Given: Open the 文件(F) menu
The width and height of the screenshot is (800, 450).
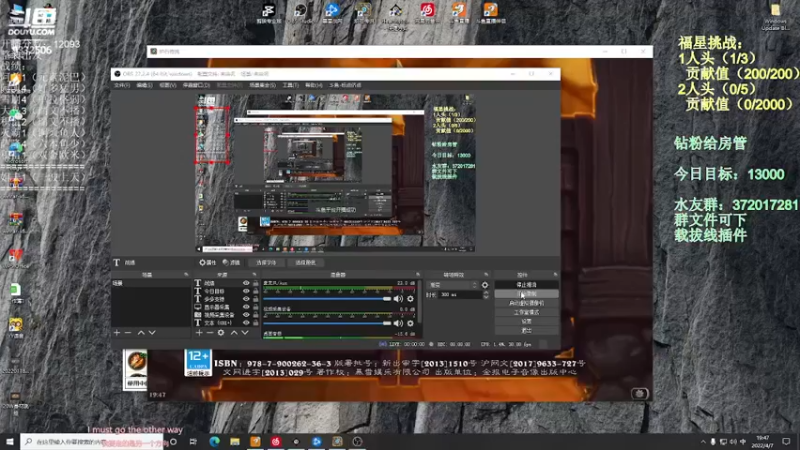Looking at the screenshot, I should pyautogui.click(x=122, y=85).
